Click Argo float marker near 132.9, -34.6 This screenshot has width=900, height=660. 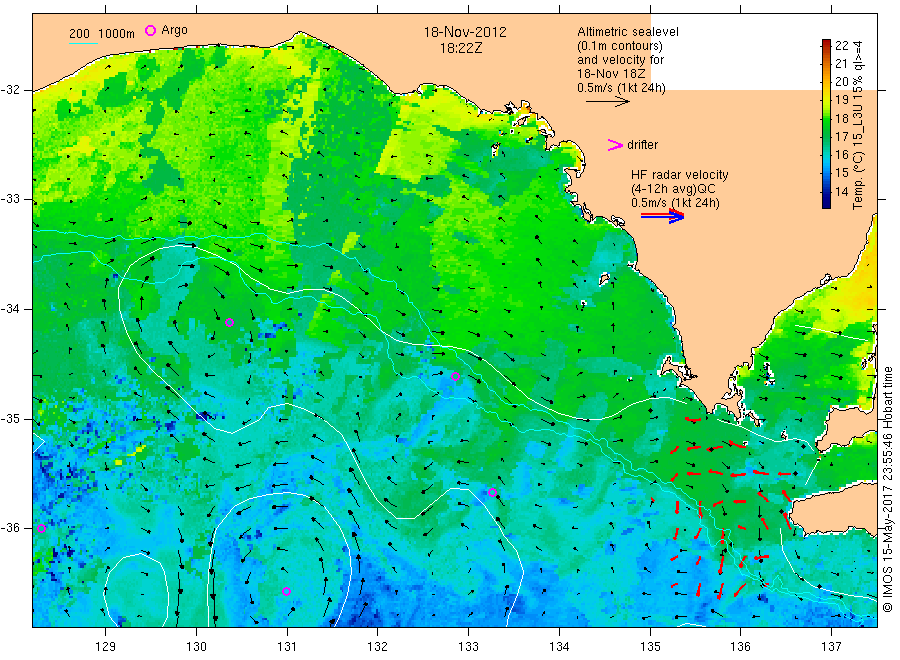tap(456, 376)
